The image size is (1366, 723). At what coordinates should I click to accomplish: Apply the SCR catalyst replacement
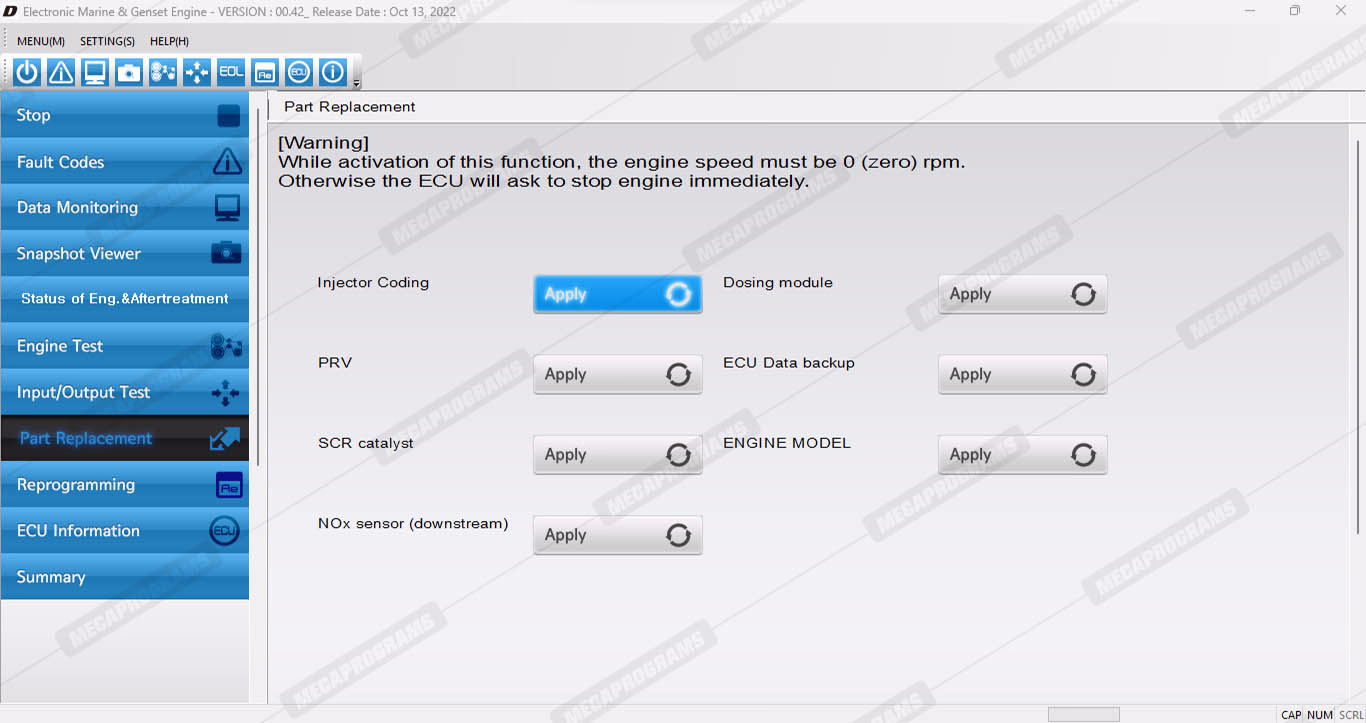pyautogui.click(x=618, y=454)
